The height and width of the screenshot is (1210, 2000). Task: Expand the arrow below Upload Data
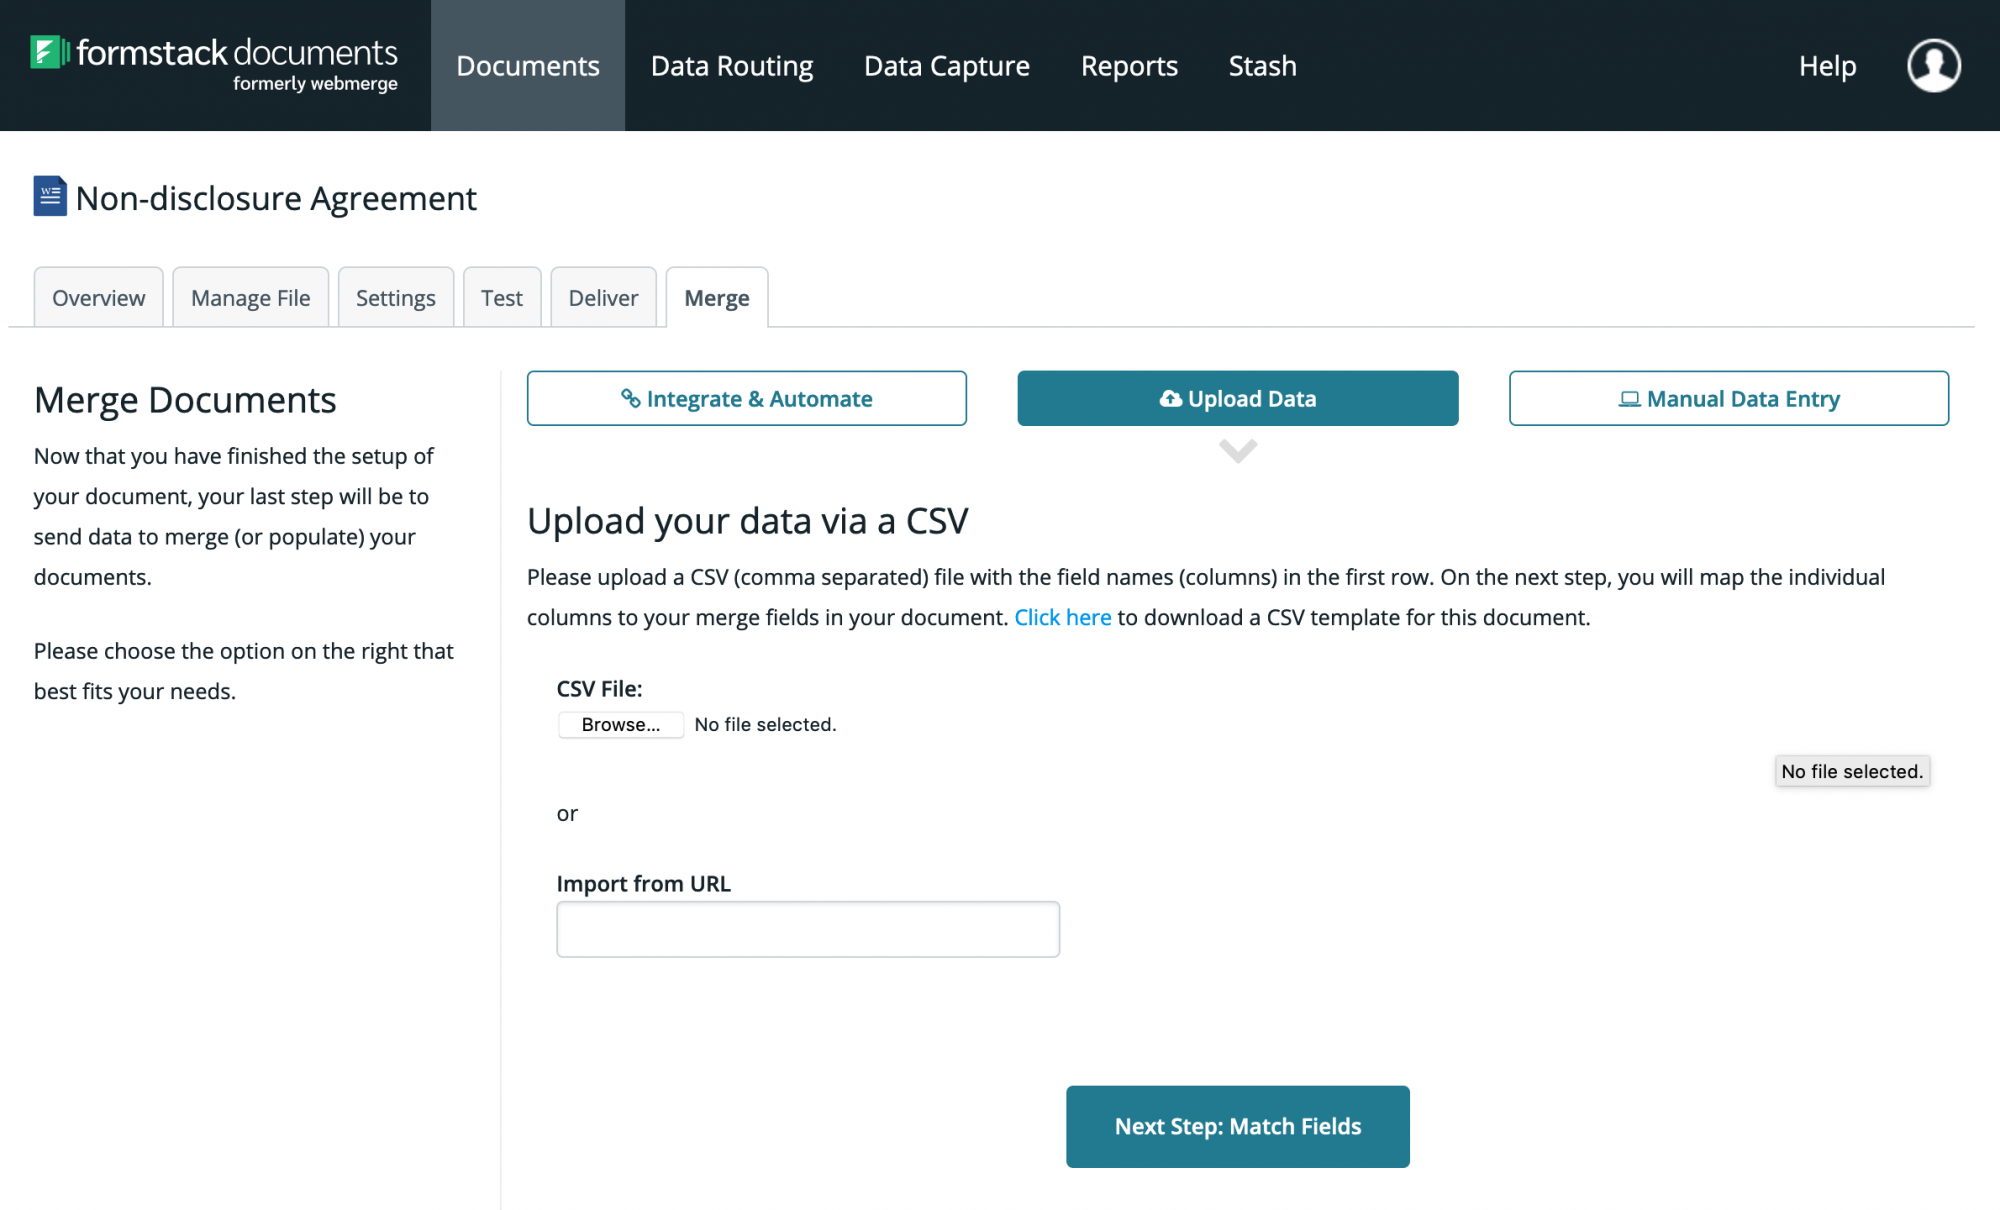(1238, 452)
